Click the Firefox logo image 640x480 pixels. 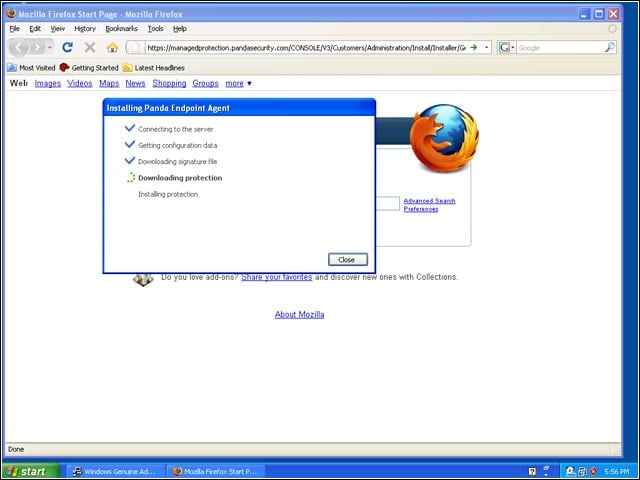click(444, 138)
